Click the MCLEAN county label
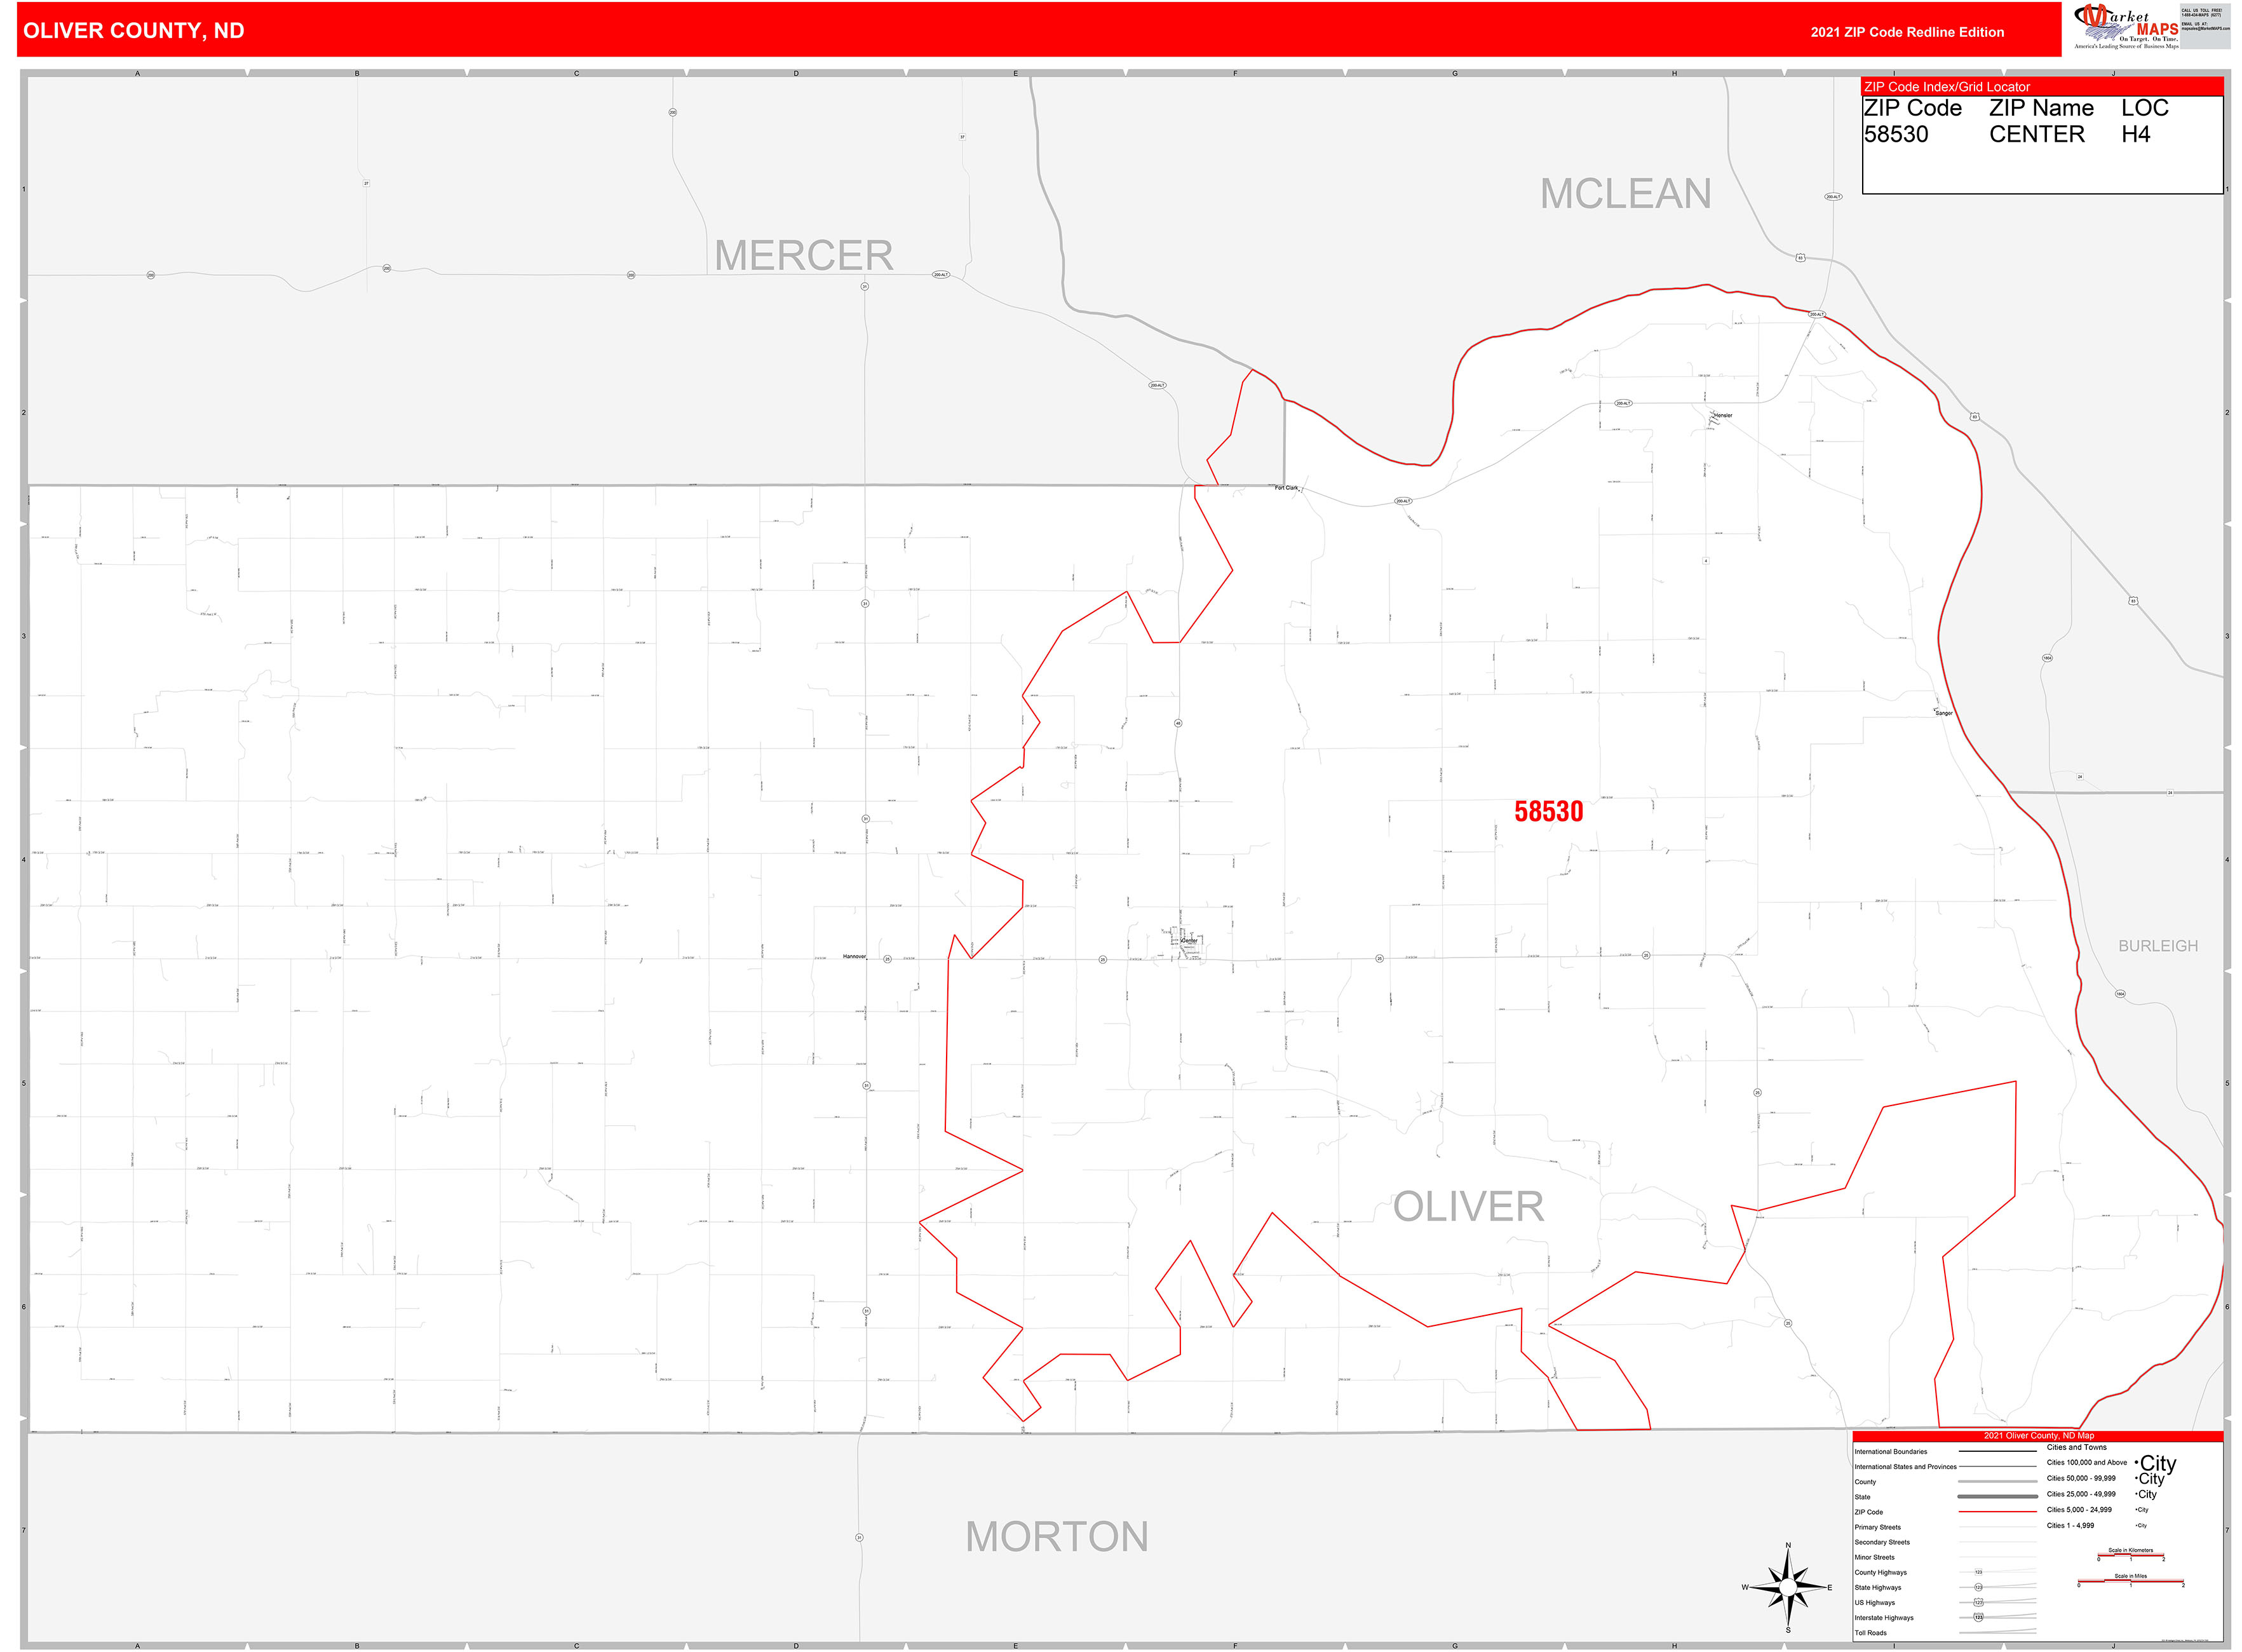The image size is (2242, 1652). pos(1625,194)
